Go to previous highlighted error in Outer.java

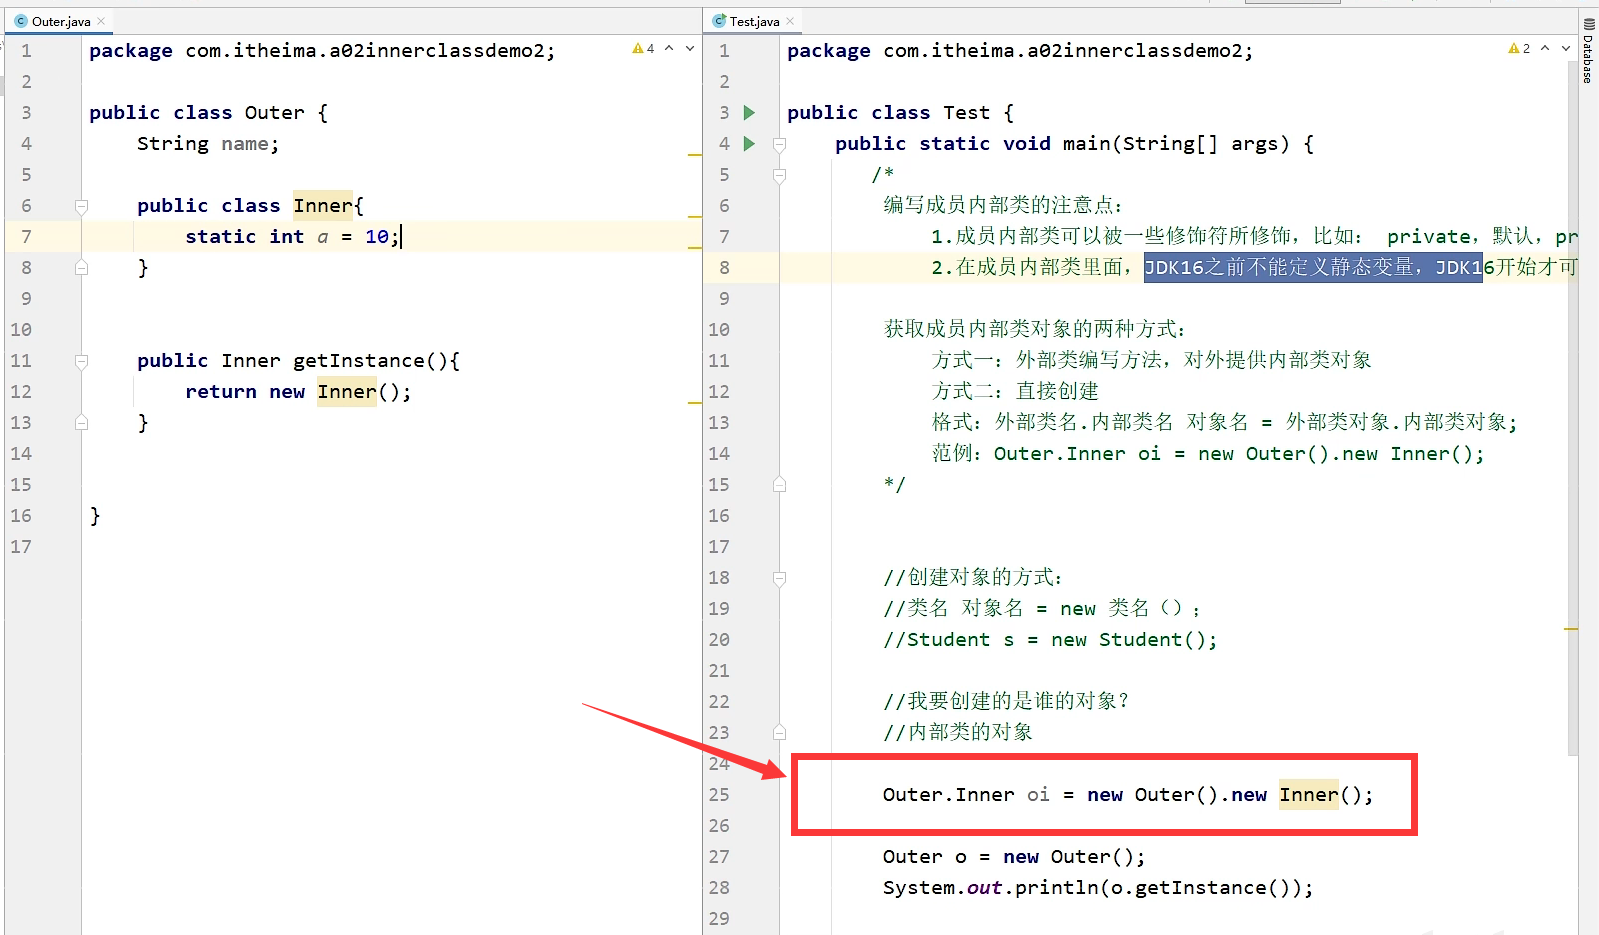[x=669, y=48]
